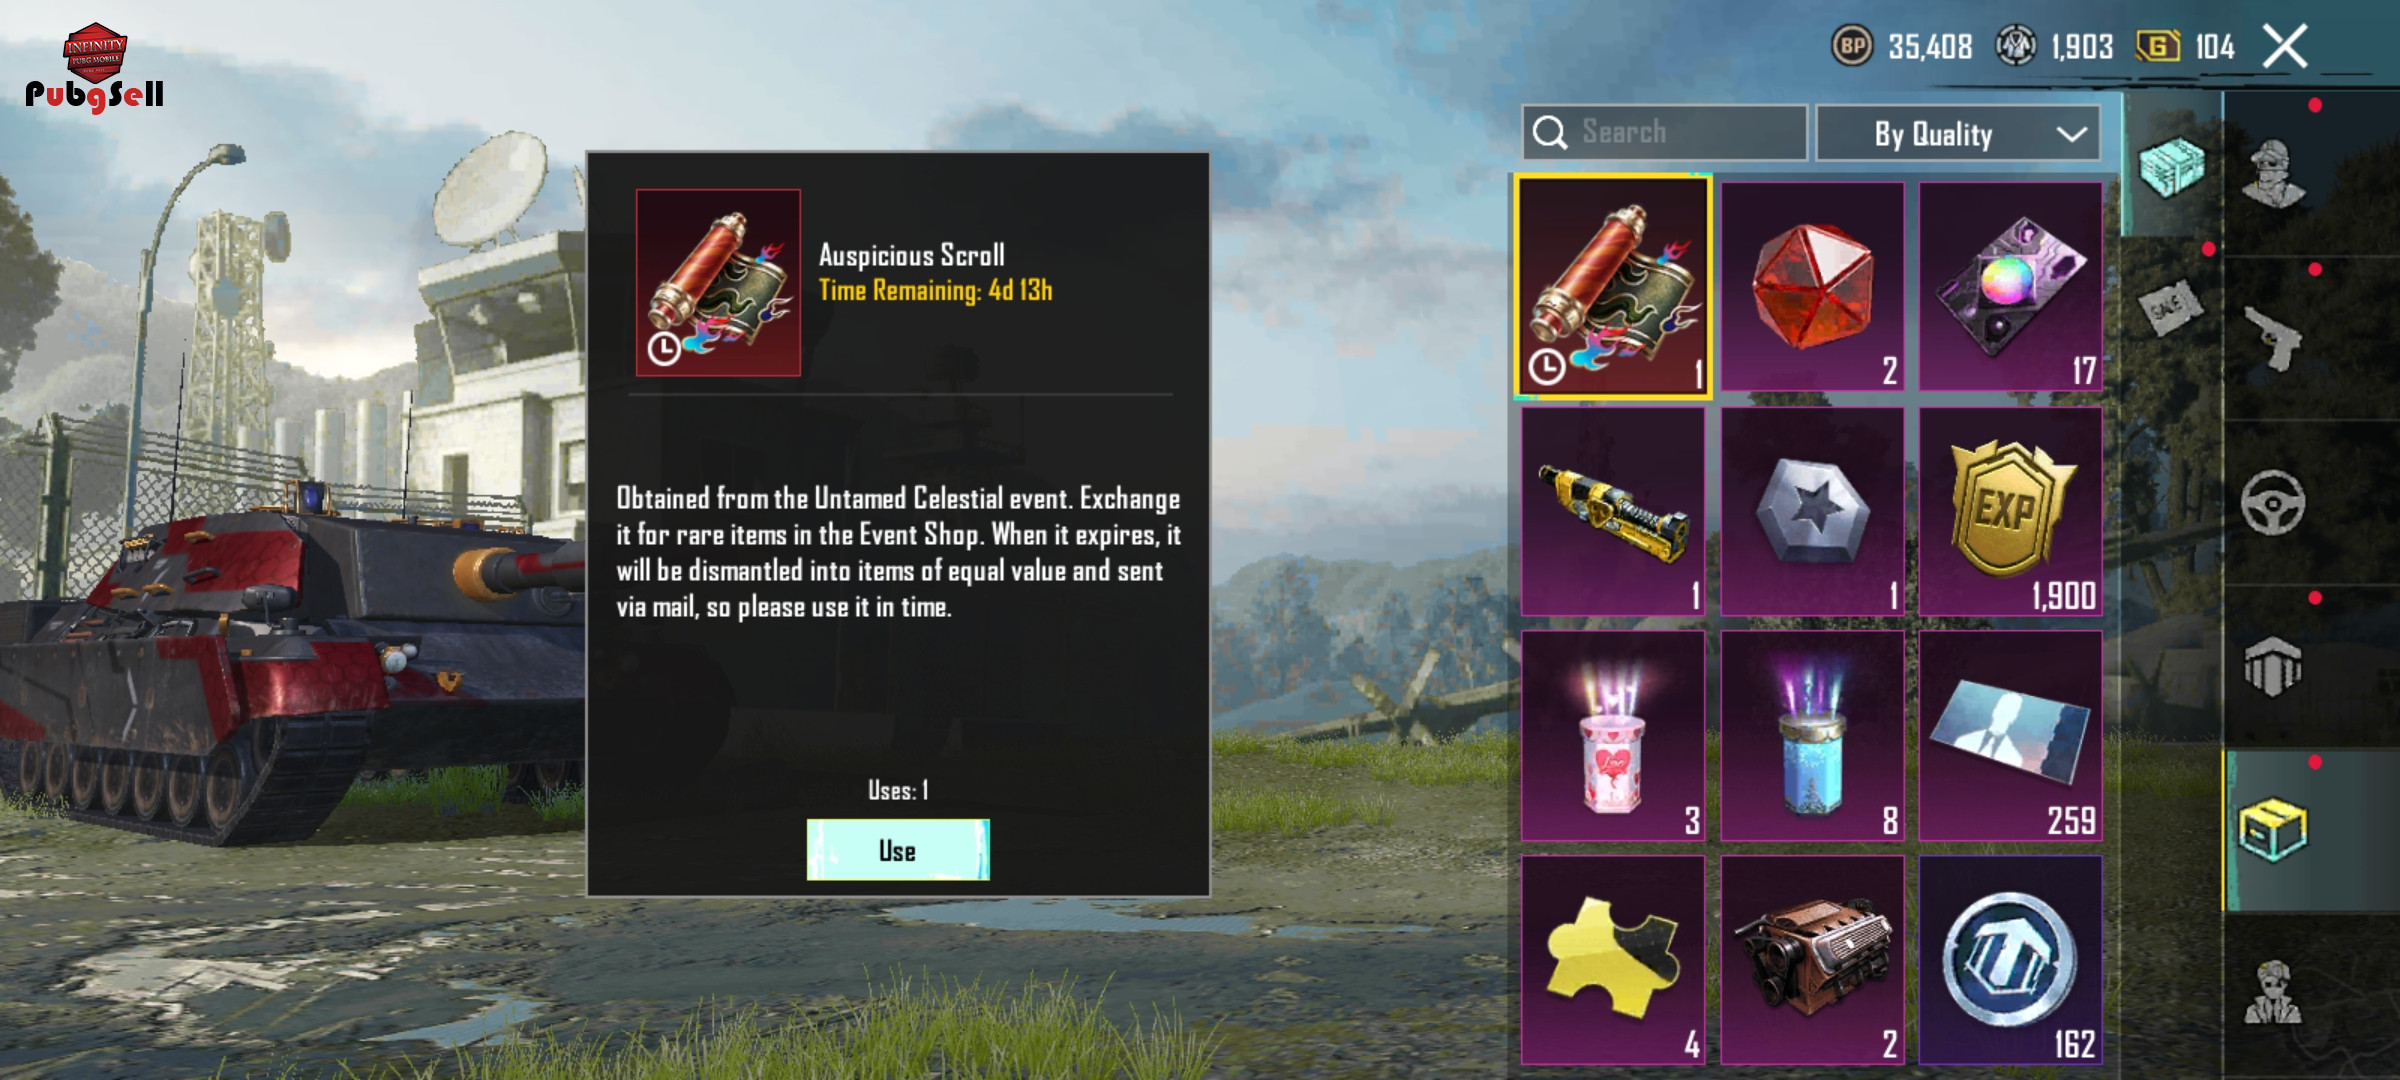Image resolution: width=2400 pixels, height=1080 pixels.
Task: Select the rusty engine item
Action: click(1812, 960)
